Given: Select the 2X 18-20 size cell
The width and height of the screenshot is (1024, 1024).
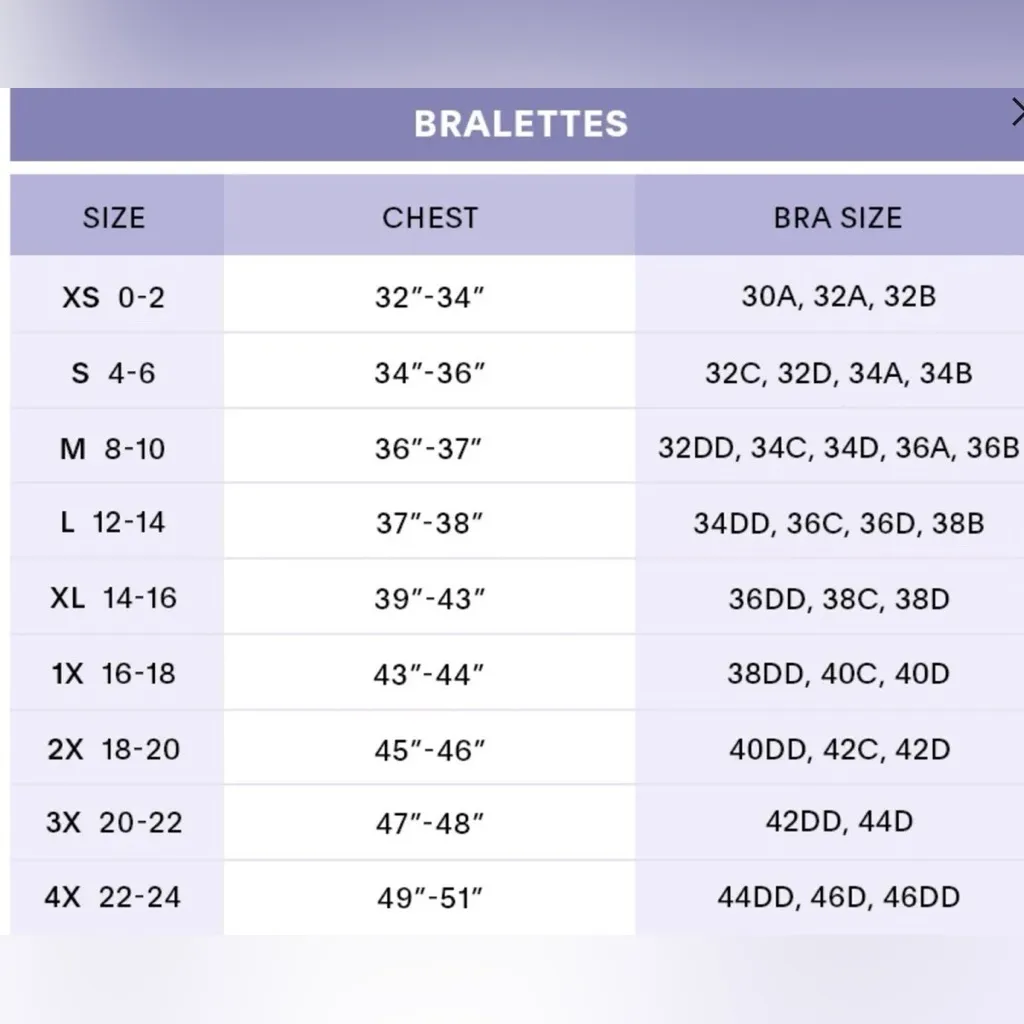Looking at the screenshot, I should coord(114,749).
